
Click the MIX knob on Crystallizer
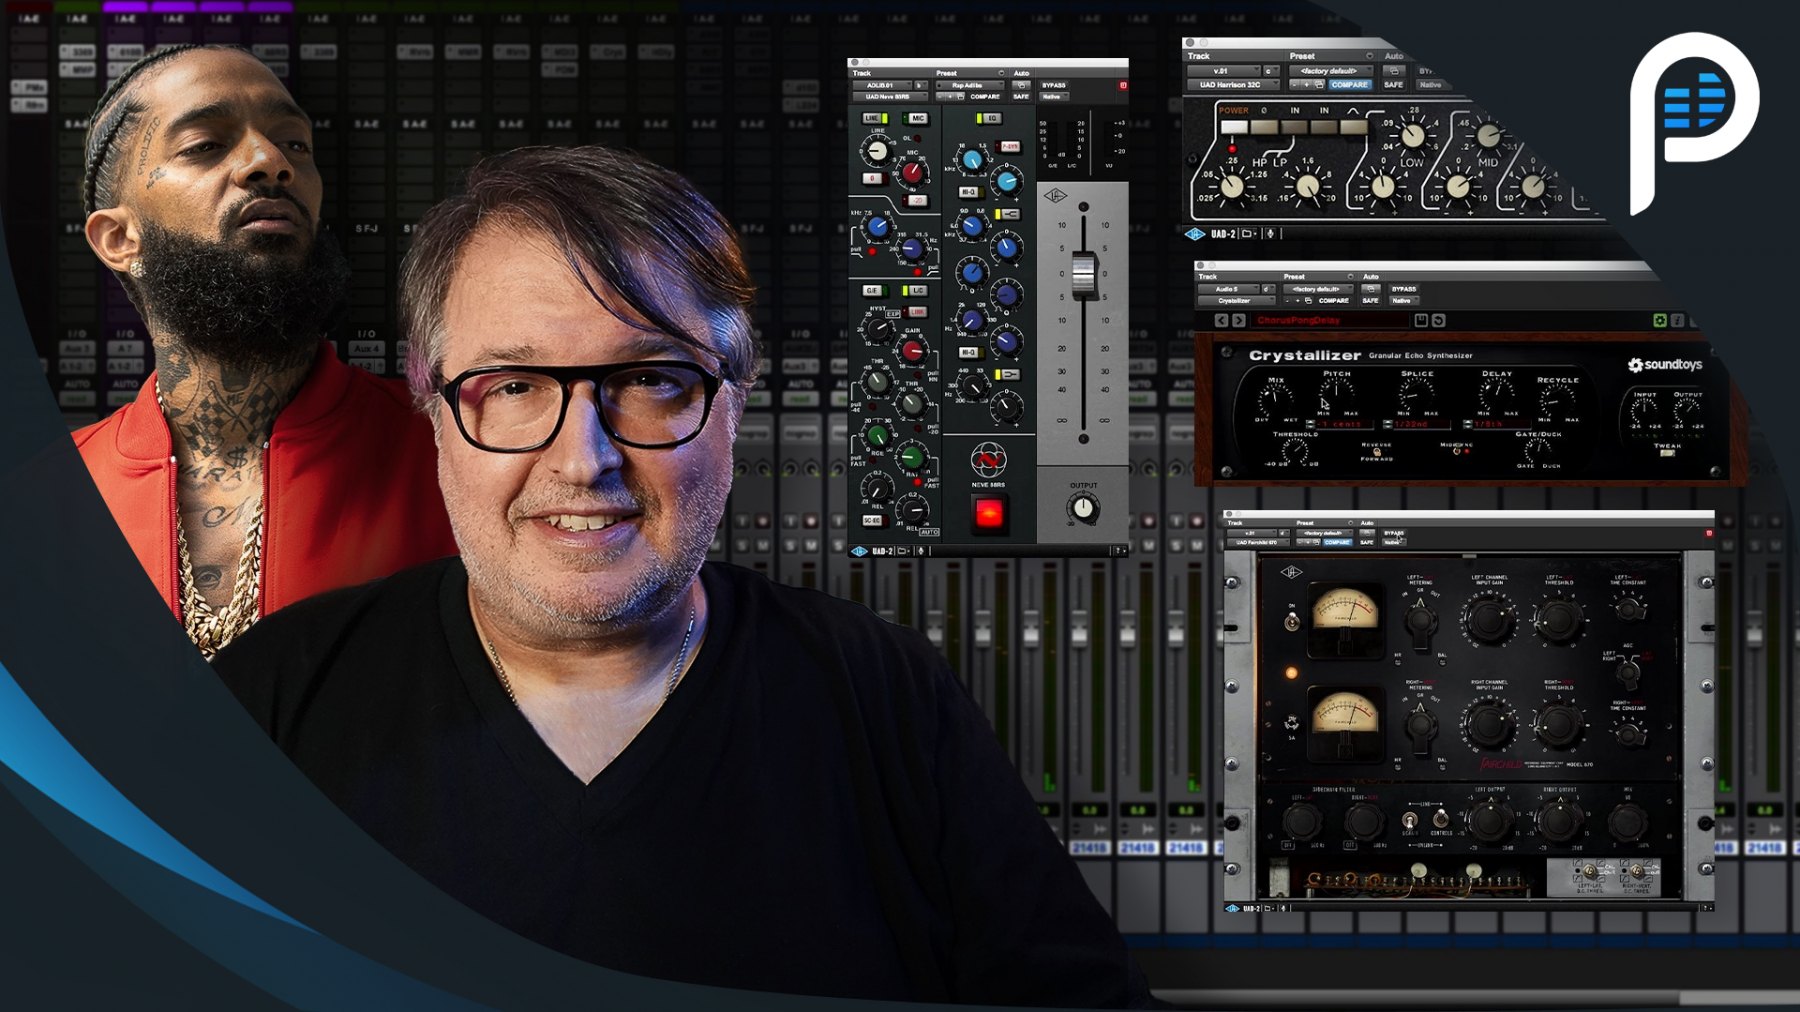(1275, 399)
